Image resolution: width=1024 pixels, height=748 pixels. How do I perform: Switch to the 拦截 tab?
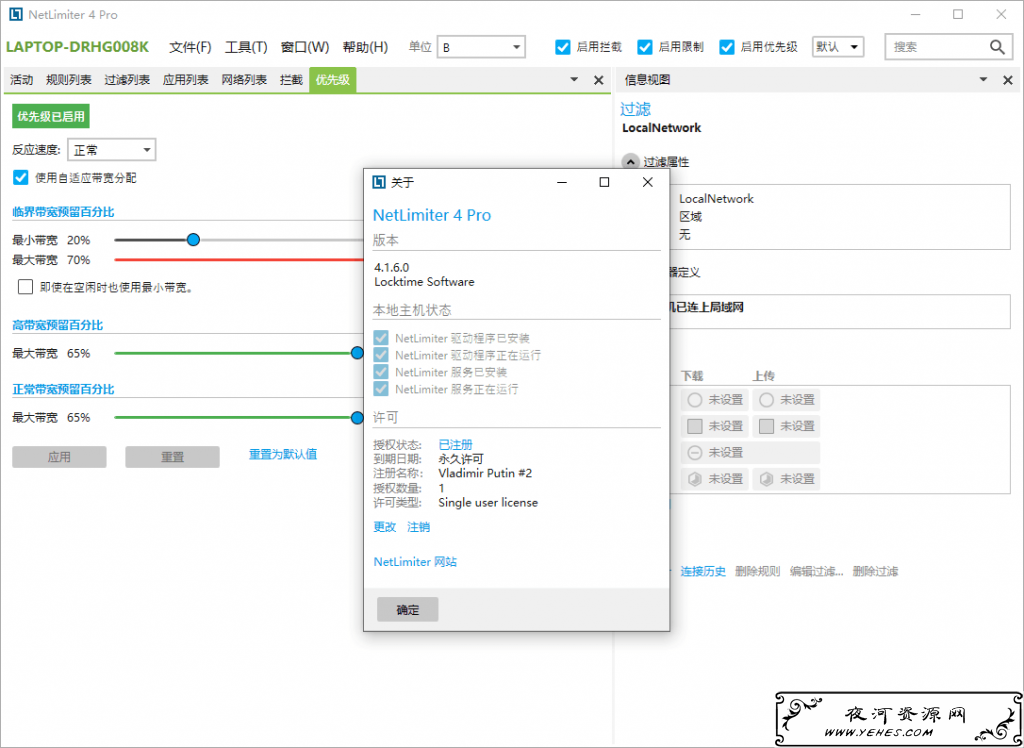coord(291,80)
